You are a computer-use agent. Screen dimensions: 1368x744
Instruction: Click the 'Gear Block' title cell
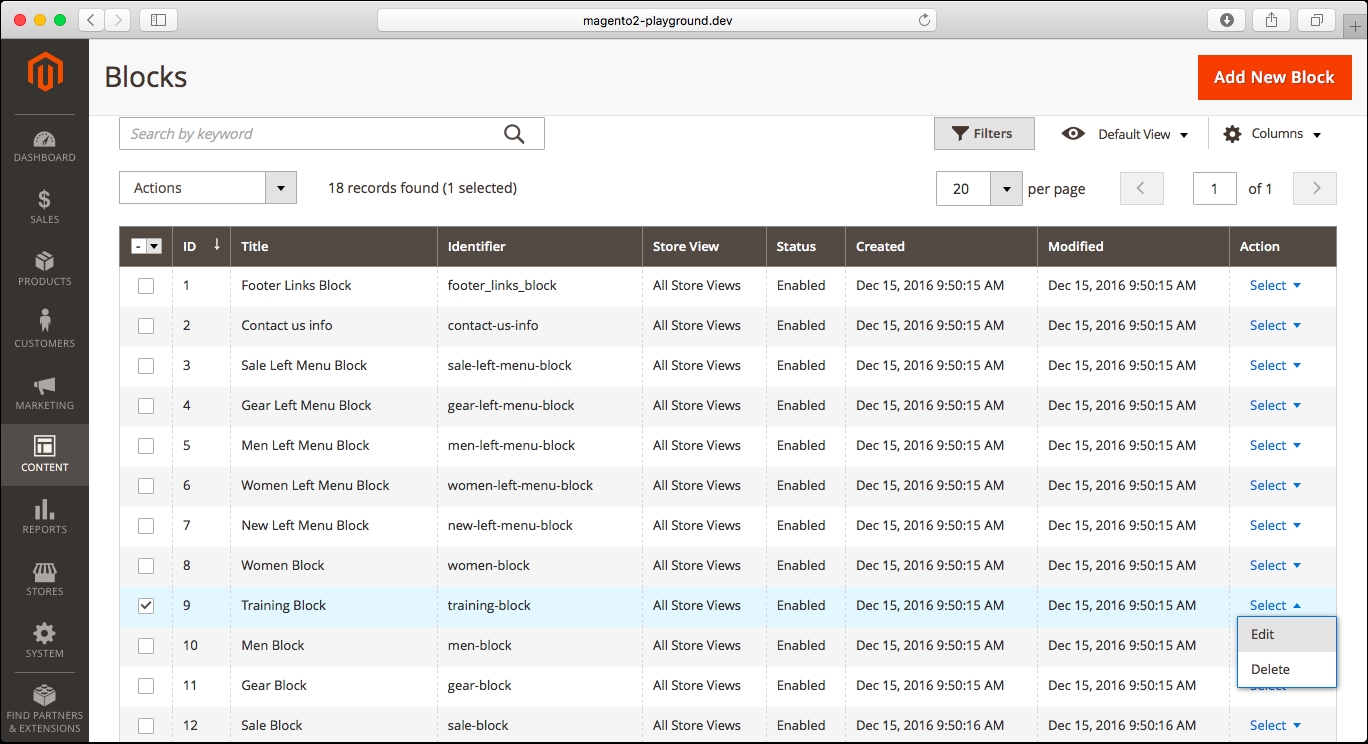pos(274,686)
